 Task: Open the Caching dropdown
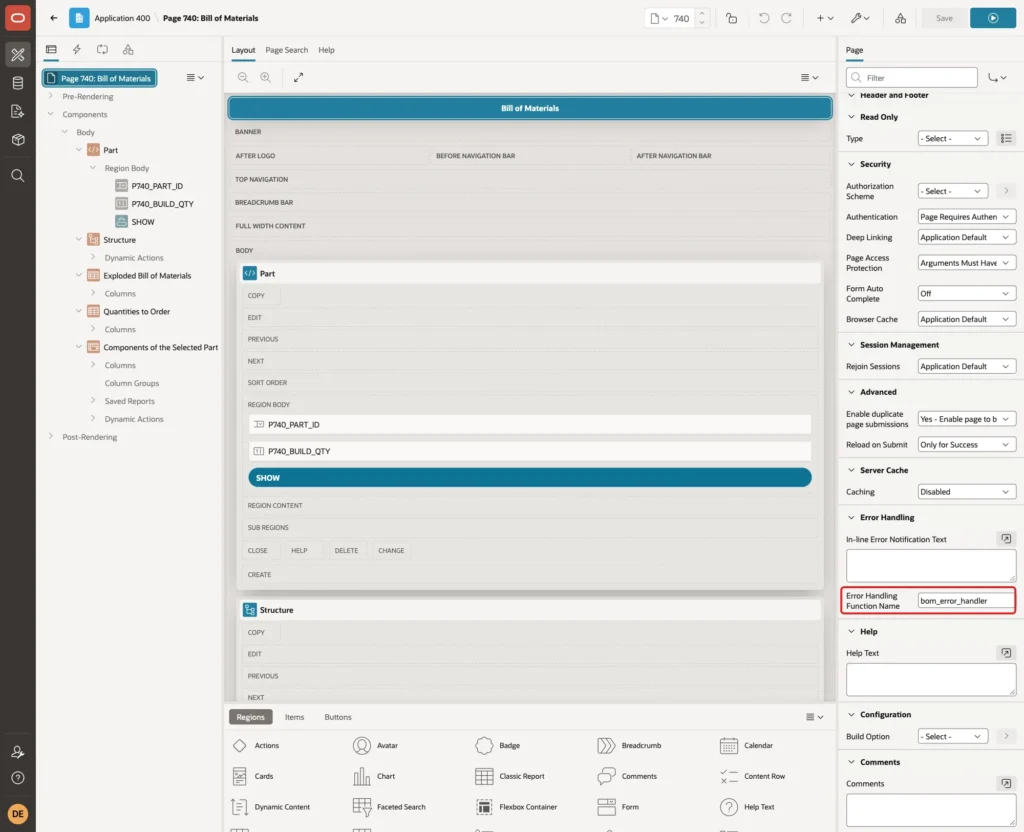(x=967, y=492)
